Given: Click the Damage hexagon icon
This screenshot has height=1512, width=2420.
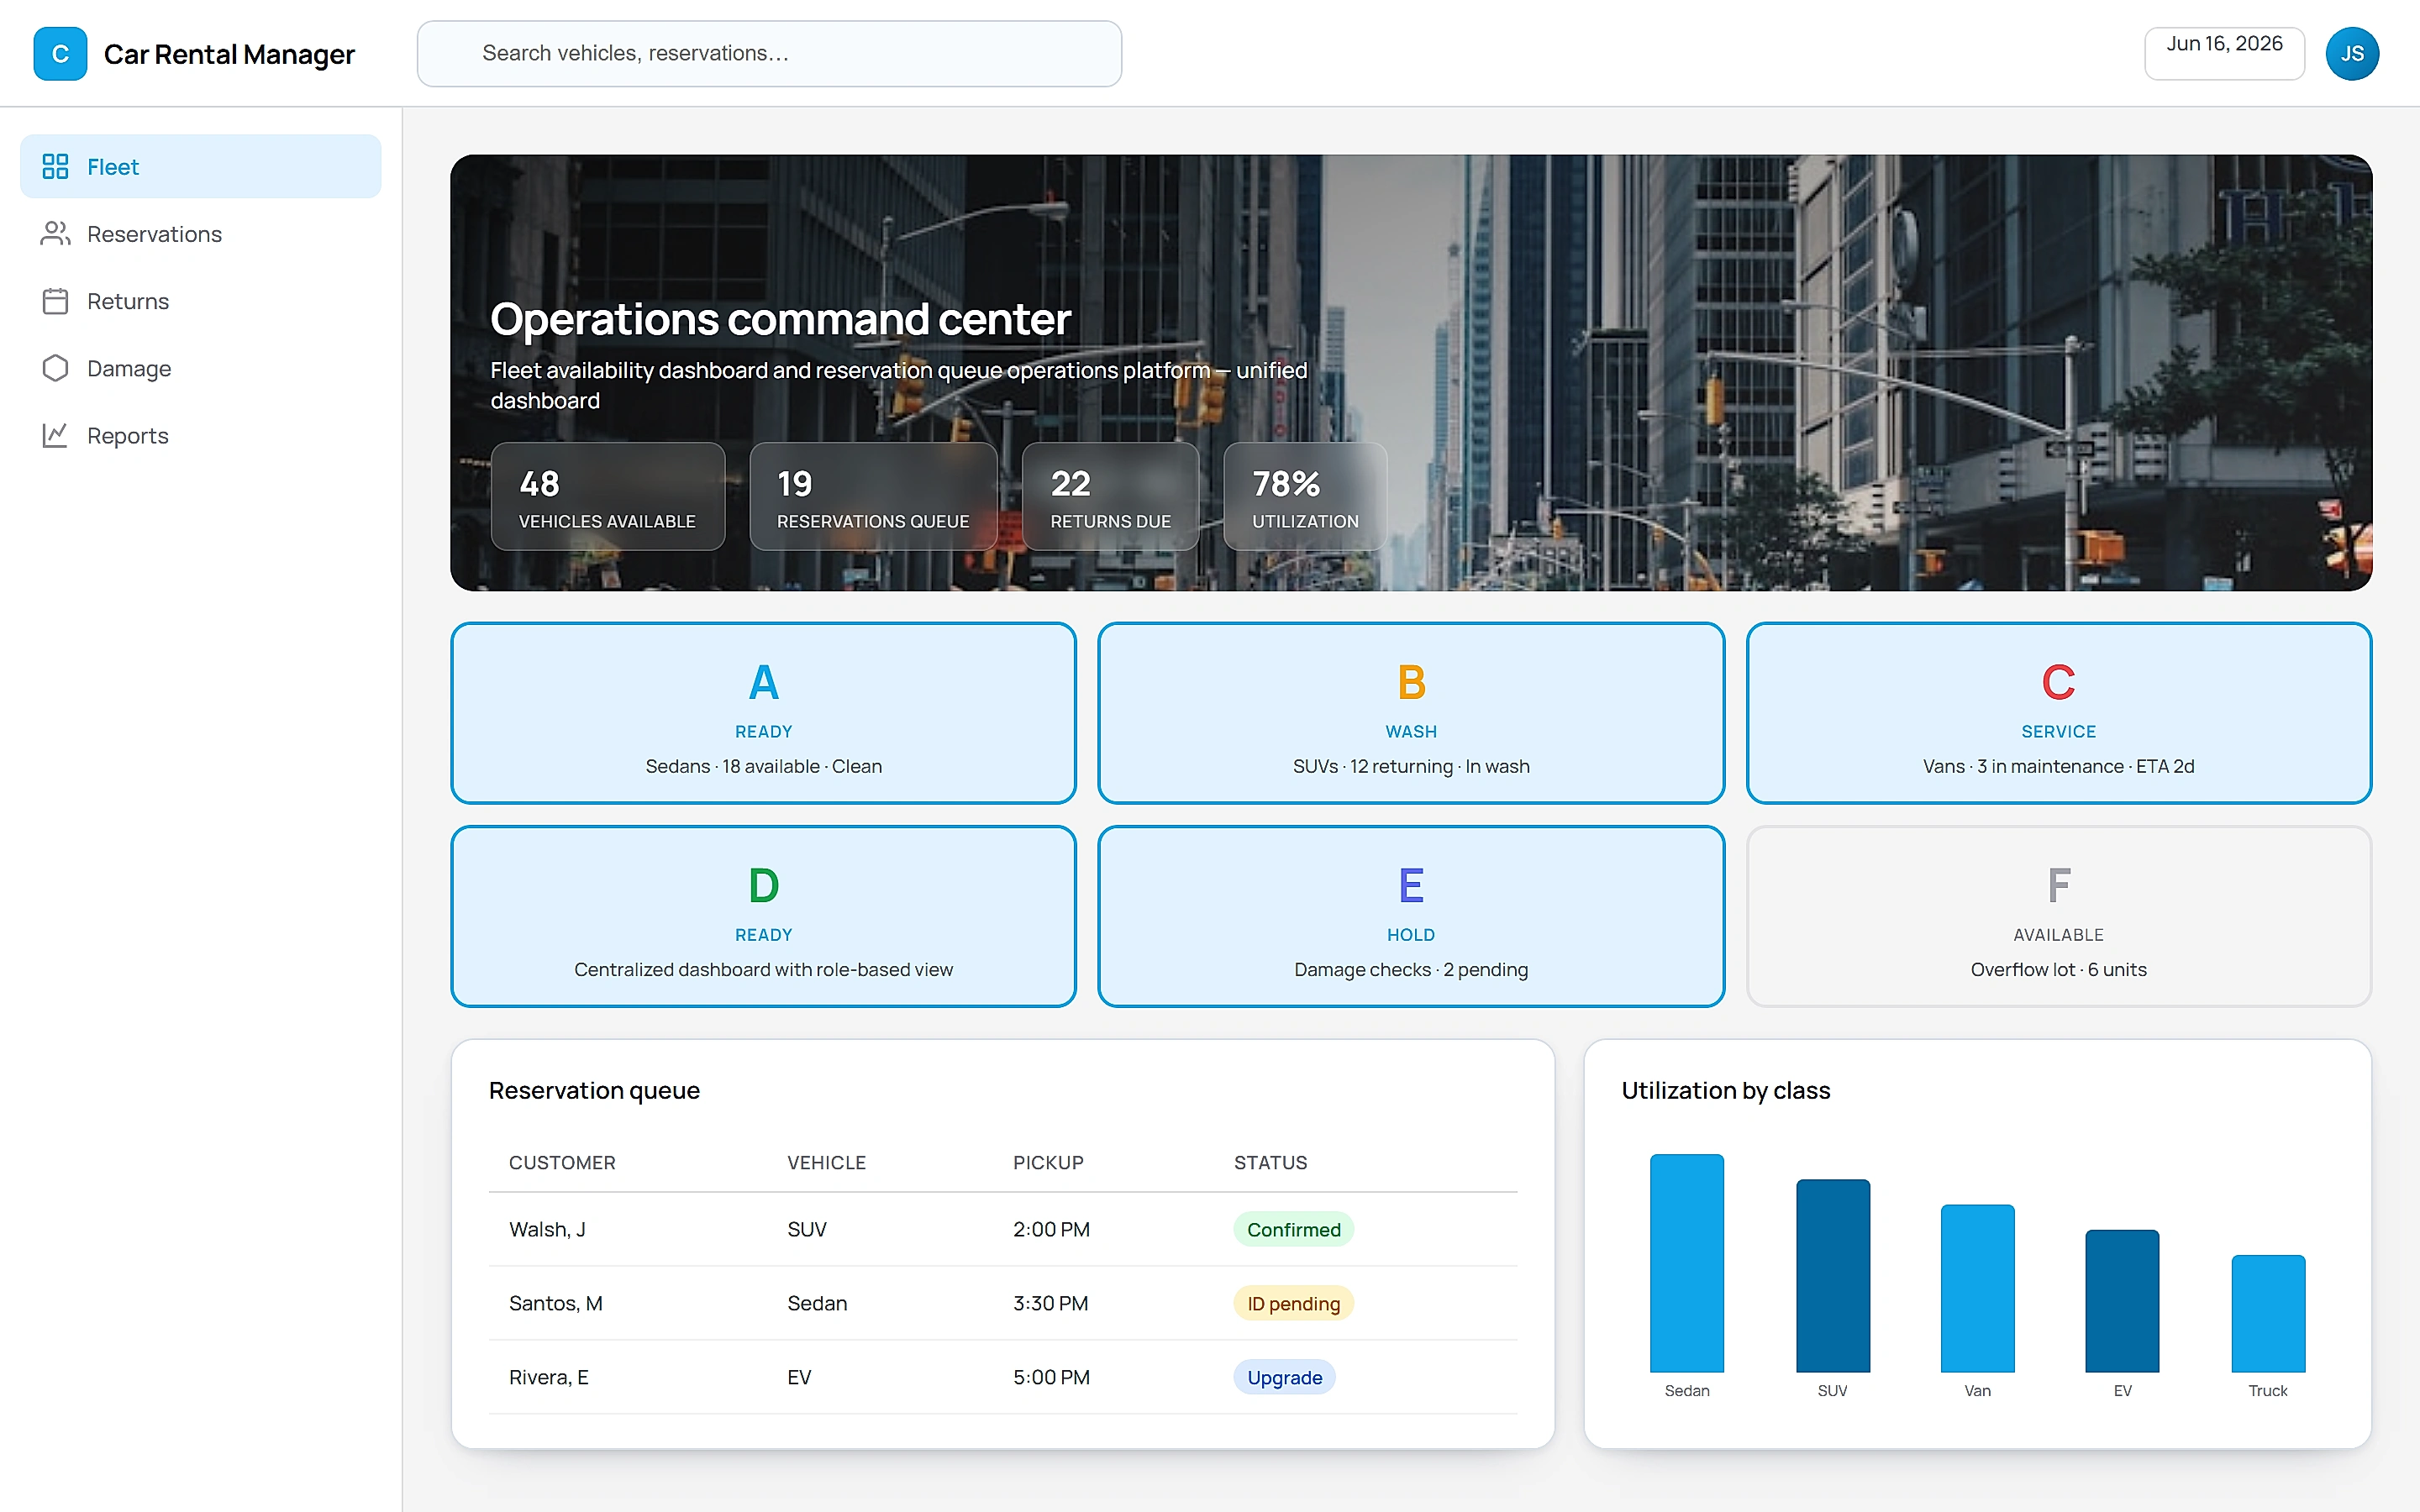Looking at the screenshot, I should pyautogui.click(x=55, y=368).
